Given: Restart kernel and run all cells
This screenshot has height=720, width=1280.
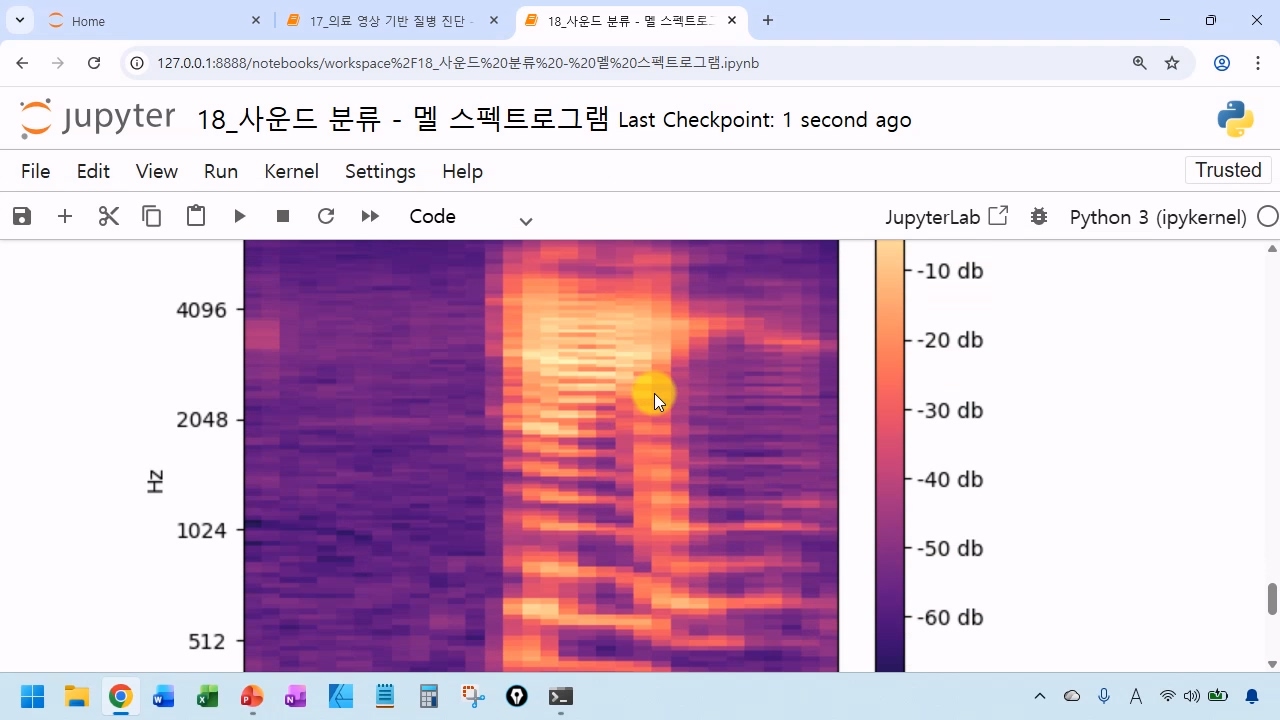Looking at the screenshot, I should point(370,216).
